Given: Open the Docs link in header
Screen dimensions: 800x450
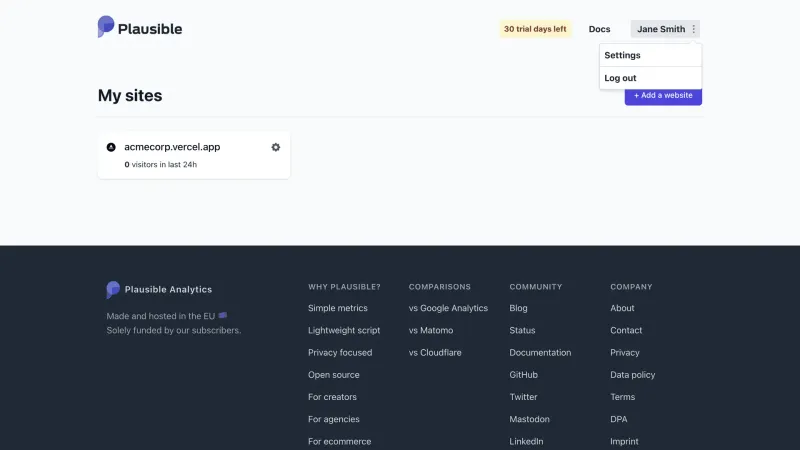Looking at the screenshot, I should tap(599, 29).
